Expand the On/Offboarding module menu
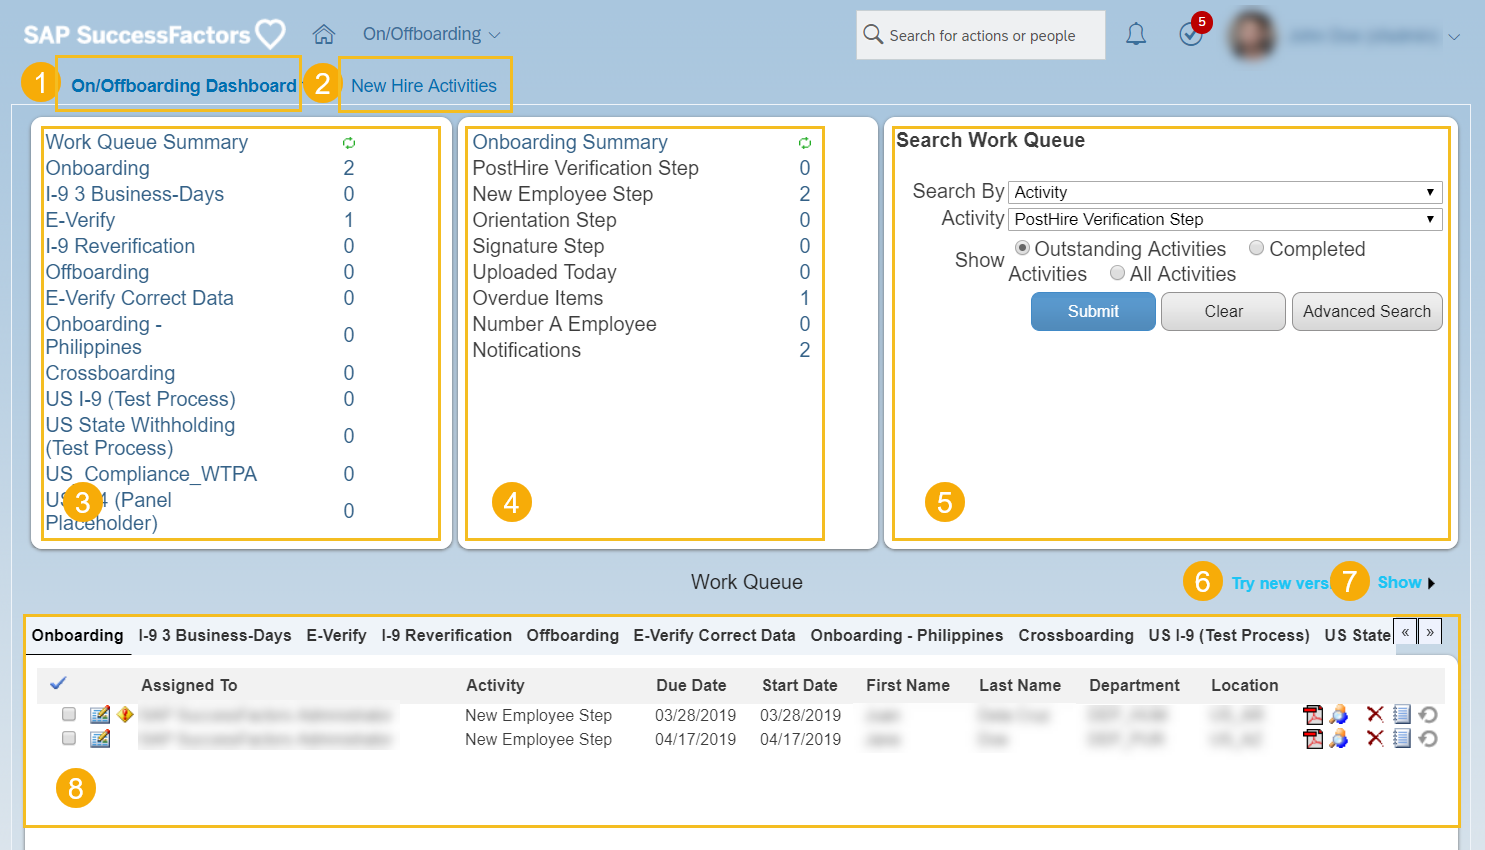The width and height of the screenshot is (1485, 850). coord(431,34)
